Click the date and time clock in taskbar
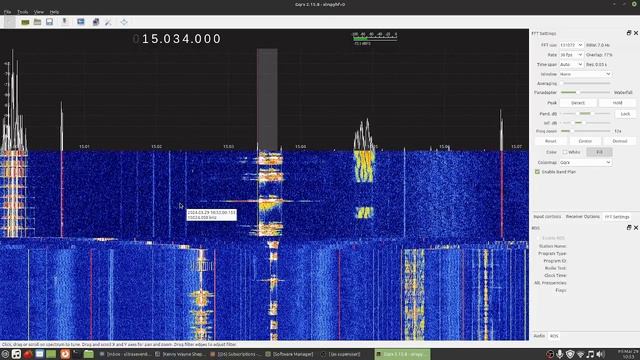The image size is (640, 360). (628, 354)
